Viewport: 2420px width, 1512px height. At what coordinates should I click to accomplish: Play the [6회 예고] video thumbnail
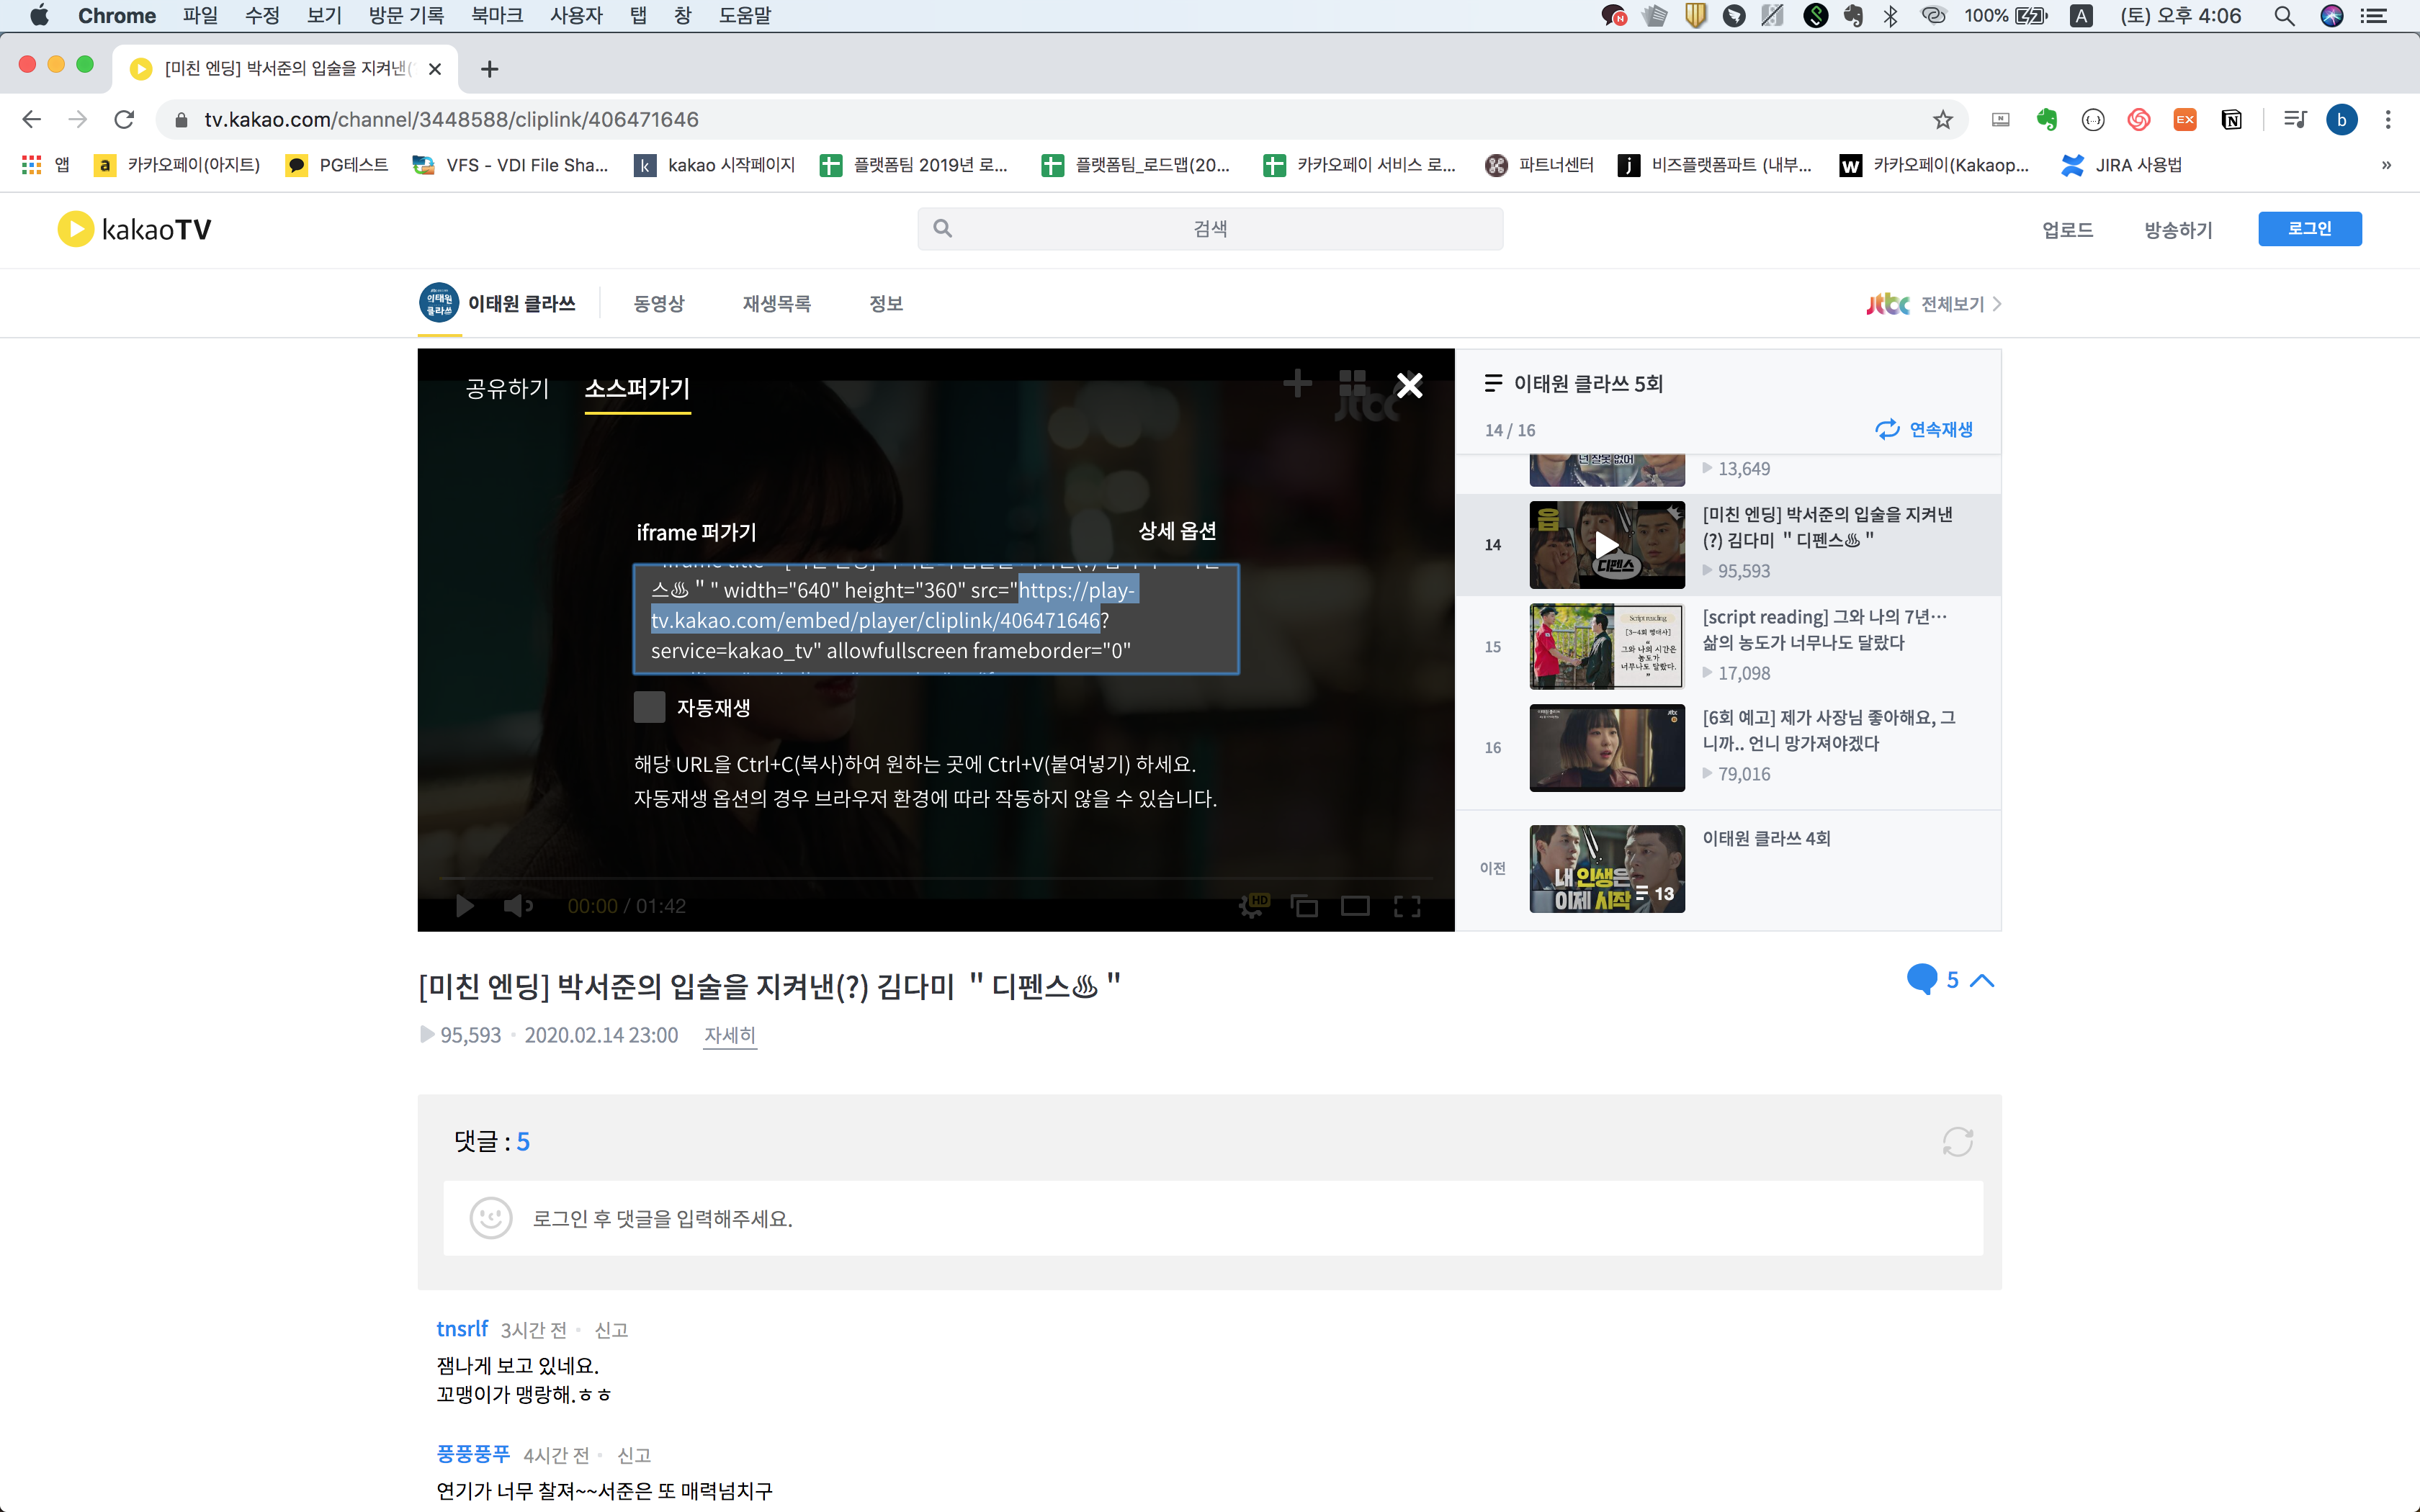click(x=1606, y=748)
